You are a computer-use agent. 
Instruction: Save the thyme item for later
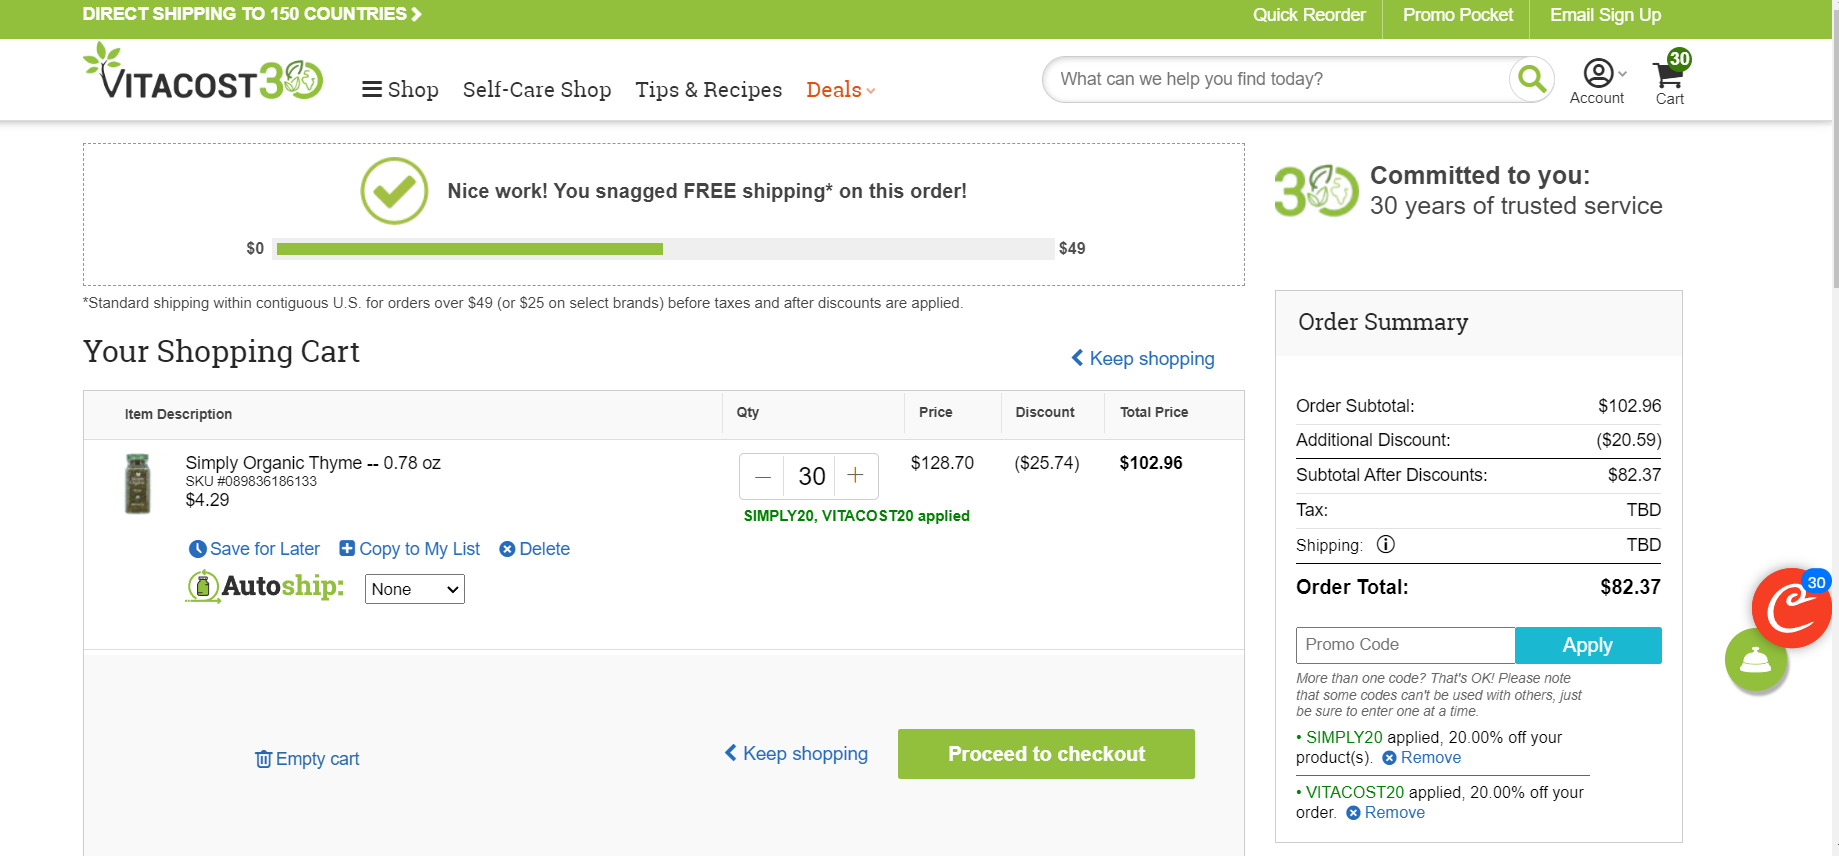pos(255,549)
